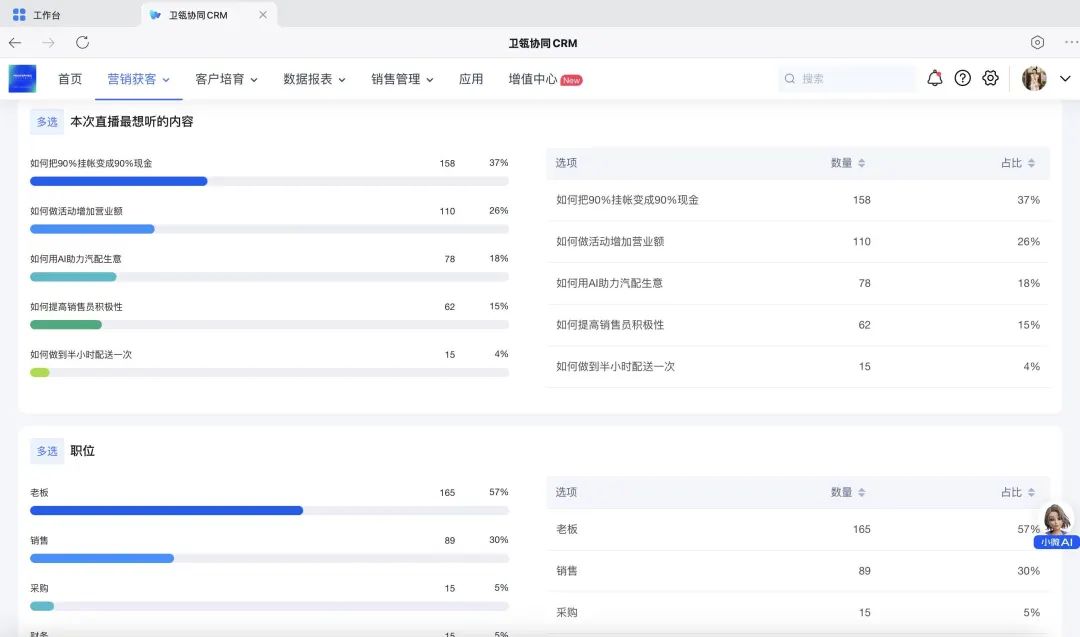Click the CRM logo in navigation bar
The height and width of the screenshot is (637, 1080).
(22, 79)
